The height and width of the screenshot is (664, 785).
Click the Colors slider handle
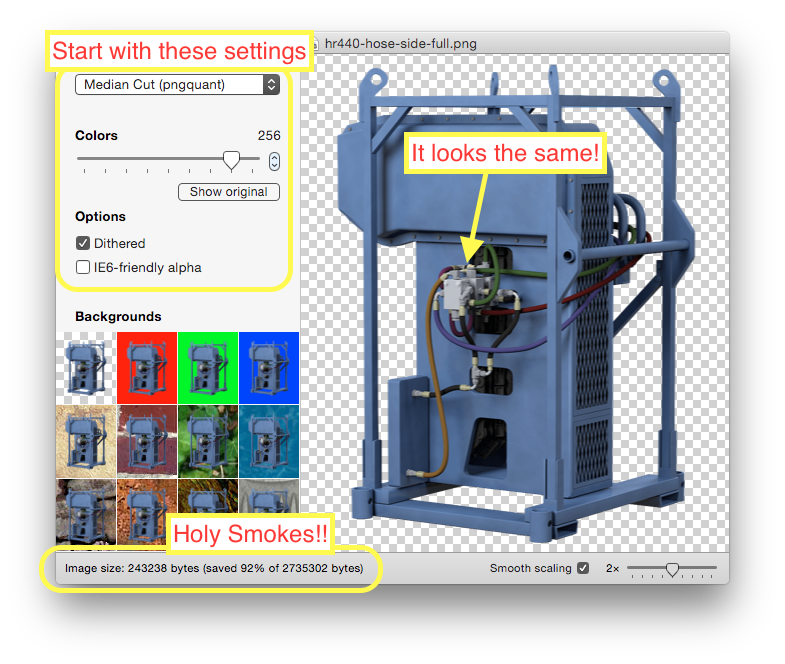point(231,160)
